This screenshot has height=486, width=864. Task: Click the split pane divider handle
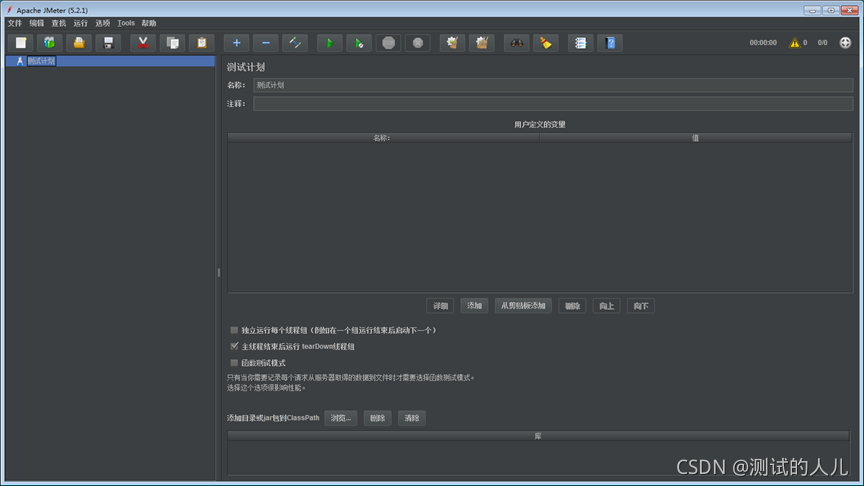[219, 272]
